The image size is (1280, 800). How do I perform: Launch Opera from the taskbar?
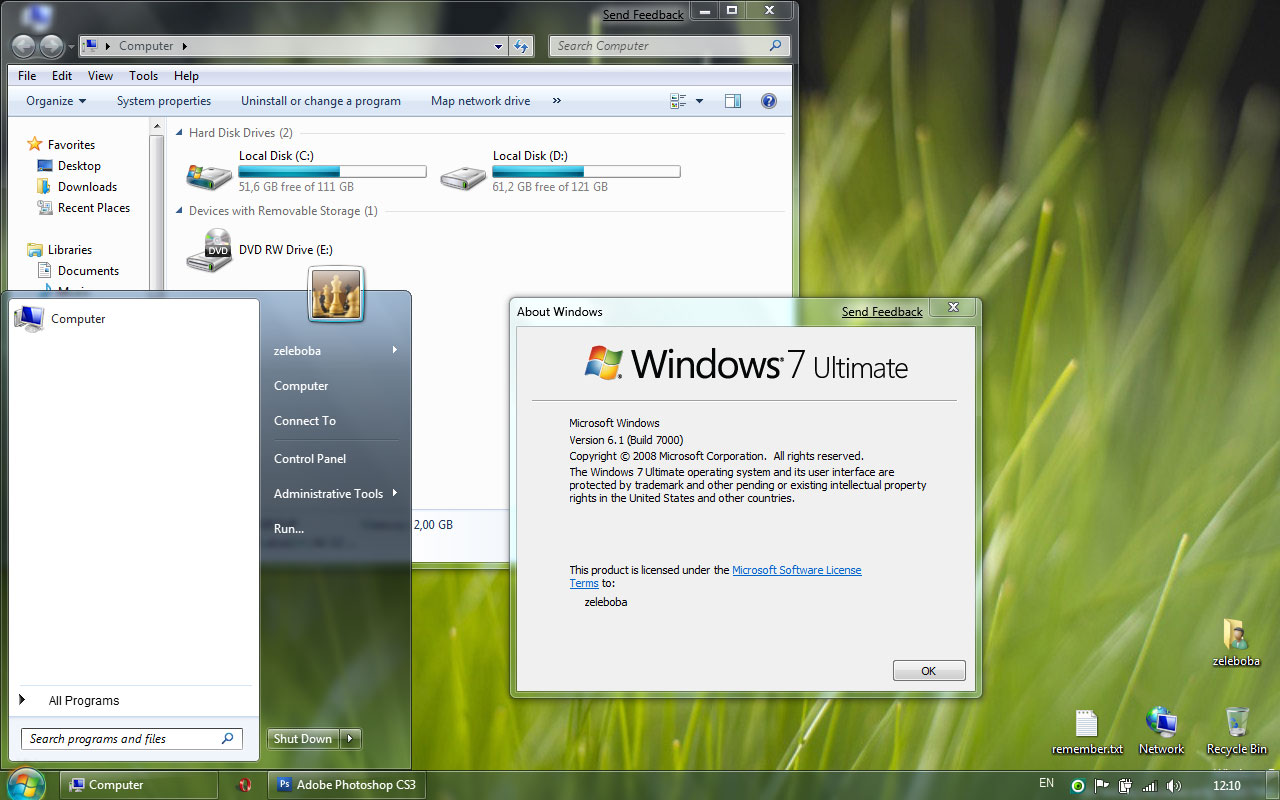tap(244, 785)
